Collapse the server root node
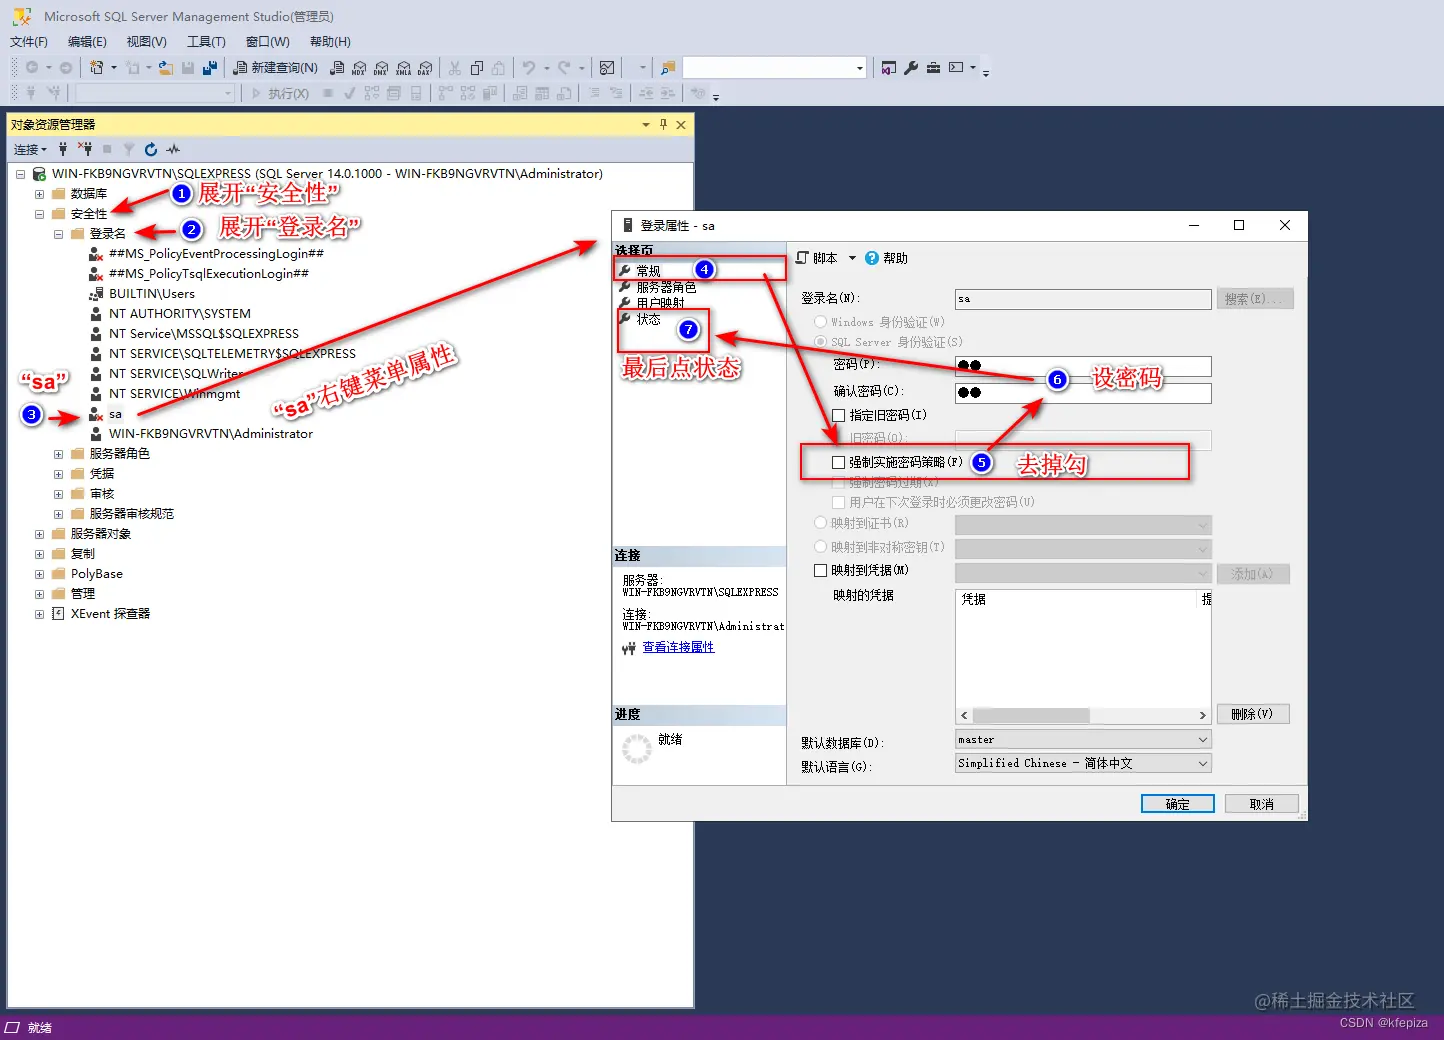The width and height of the screenshot is (1444, 1040). (x=20, y=174)
